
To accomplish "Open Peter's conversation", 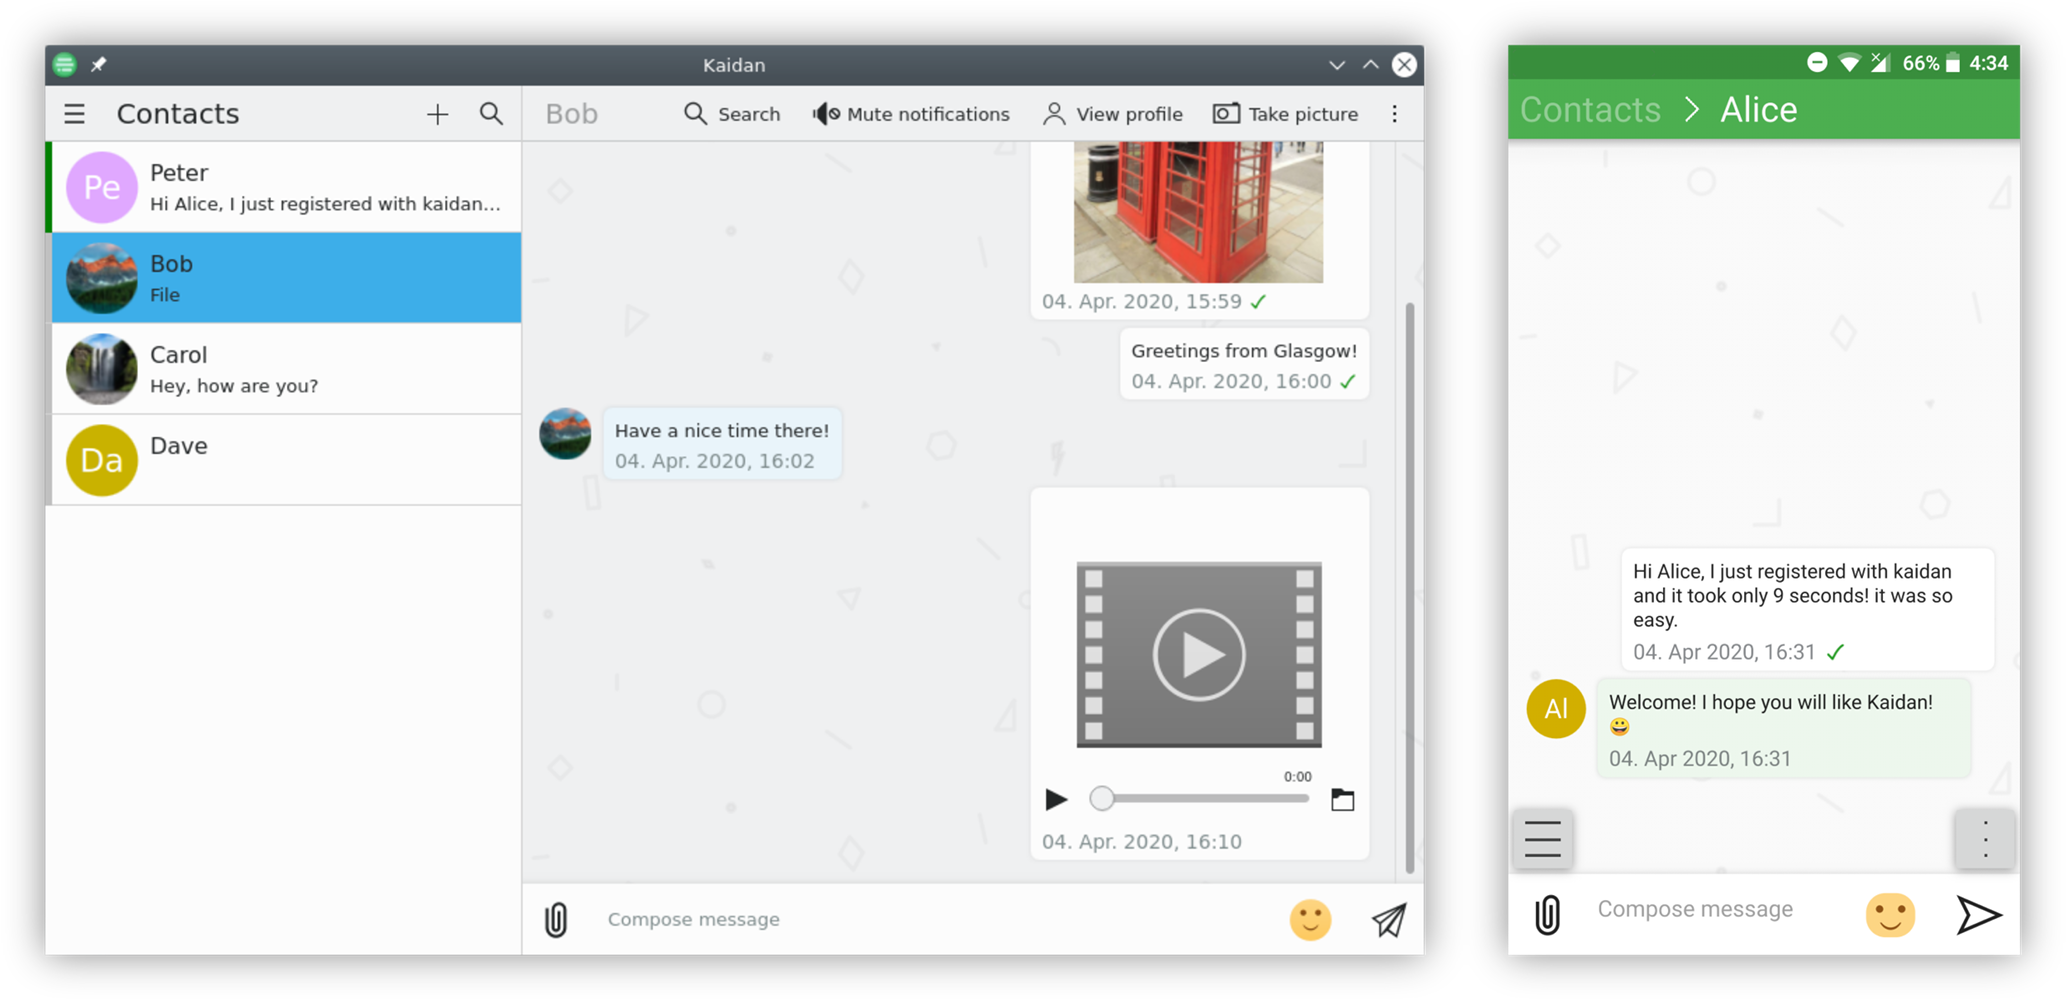I will click(285, 187).
